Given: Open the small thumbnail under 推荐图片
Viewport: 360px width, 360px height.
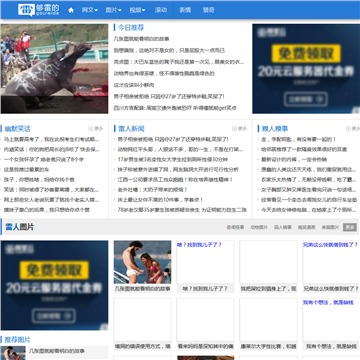Looking at the screenshot, I should tap(13, 353).
